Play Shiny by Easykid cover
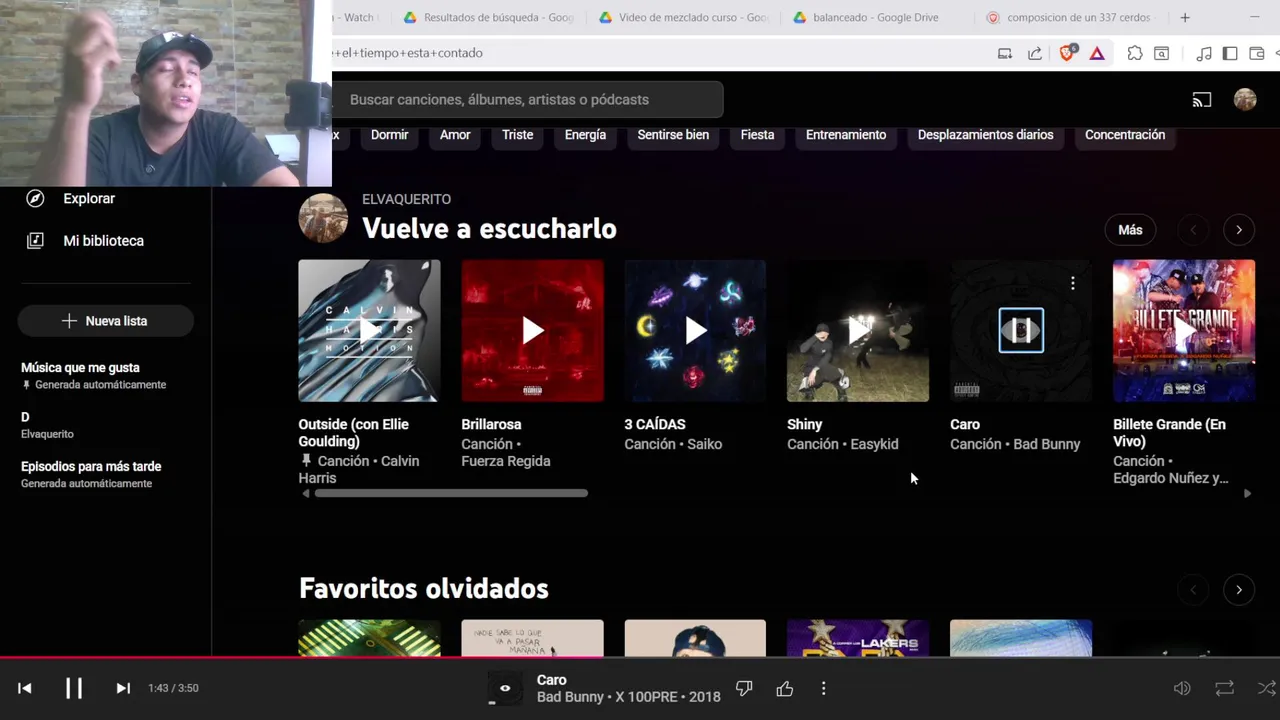The height and width of the screenshot is (720, 1280). point(858,331)
